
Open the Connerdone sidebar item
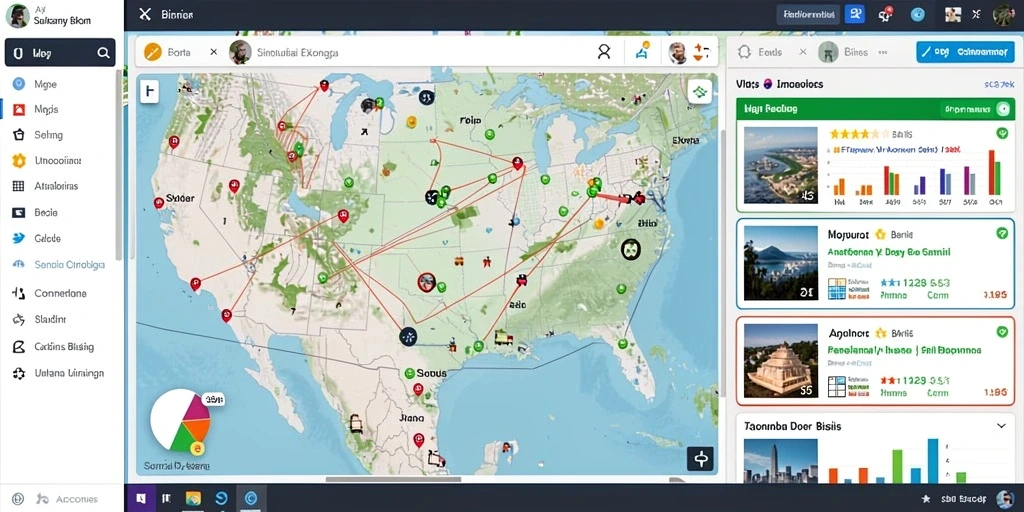pyautogui.click(x=50, y=293)
